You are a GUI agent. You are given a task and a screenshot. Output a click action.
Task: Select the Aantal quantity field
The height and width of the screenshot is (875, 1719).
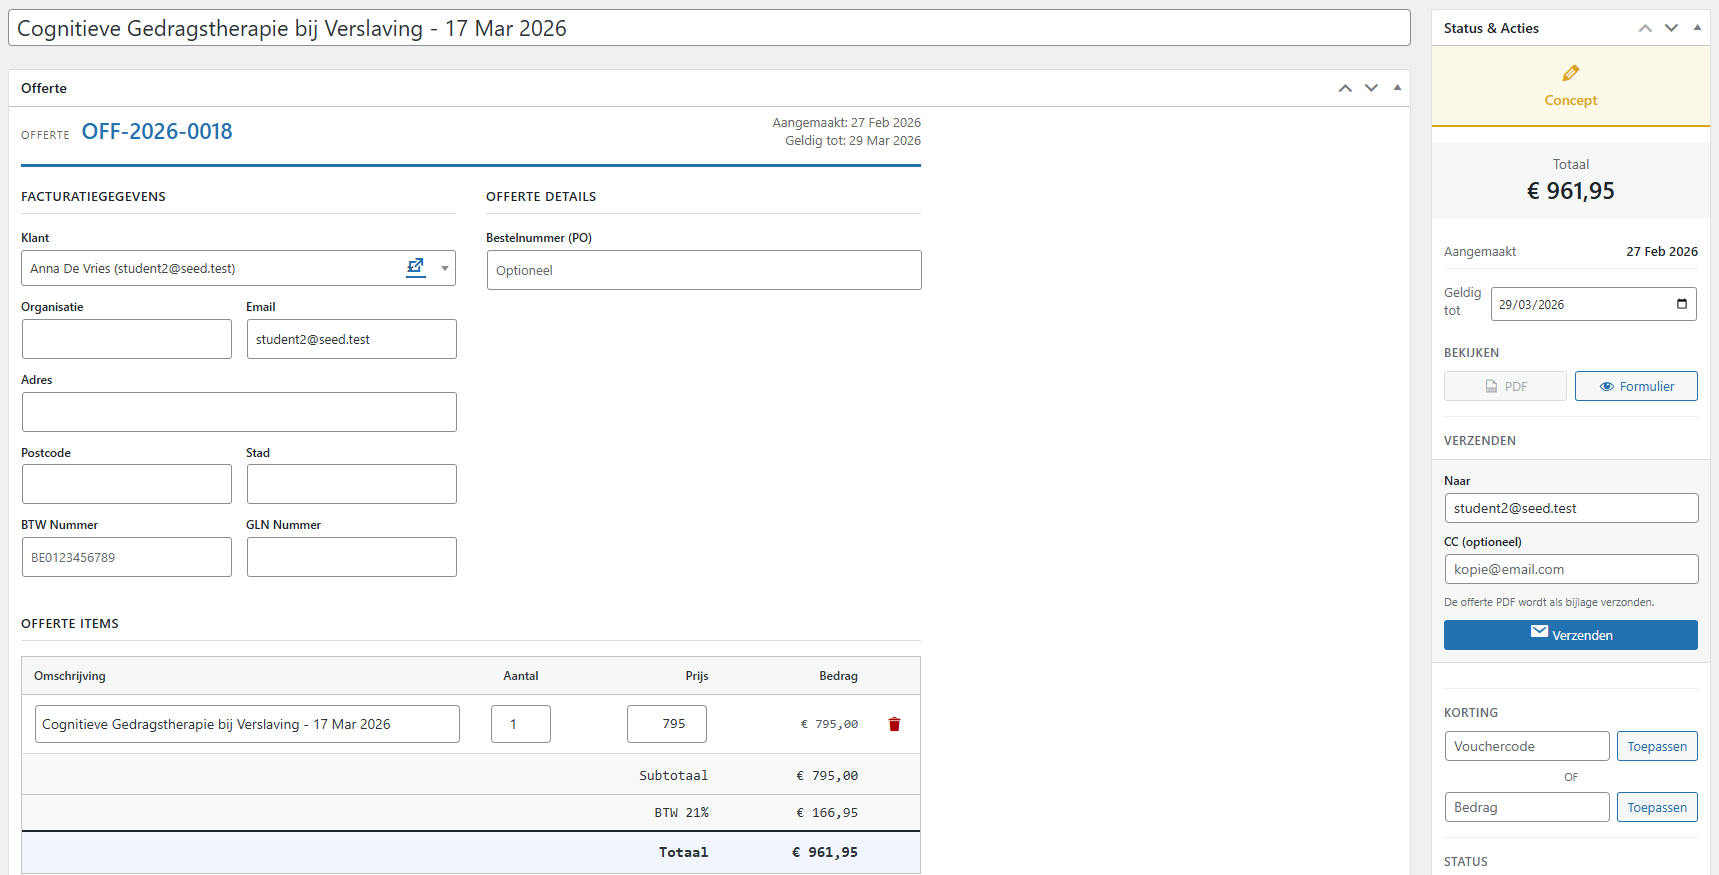click(x=520, y=724)
